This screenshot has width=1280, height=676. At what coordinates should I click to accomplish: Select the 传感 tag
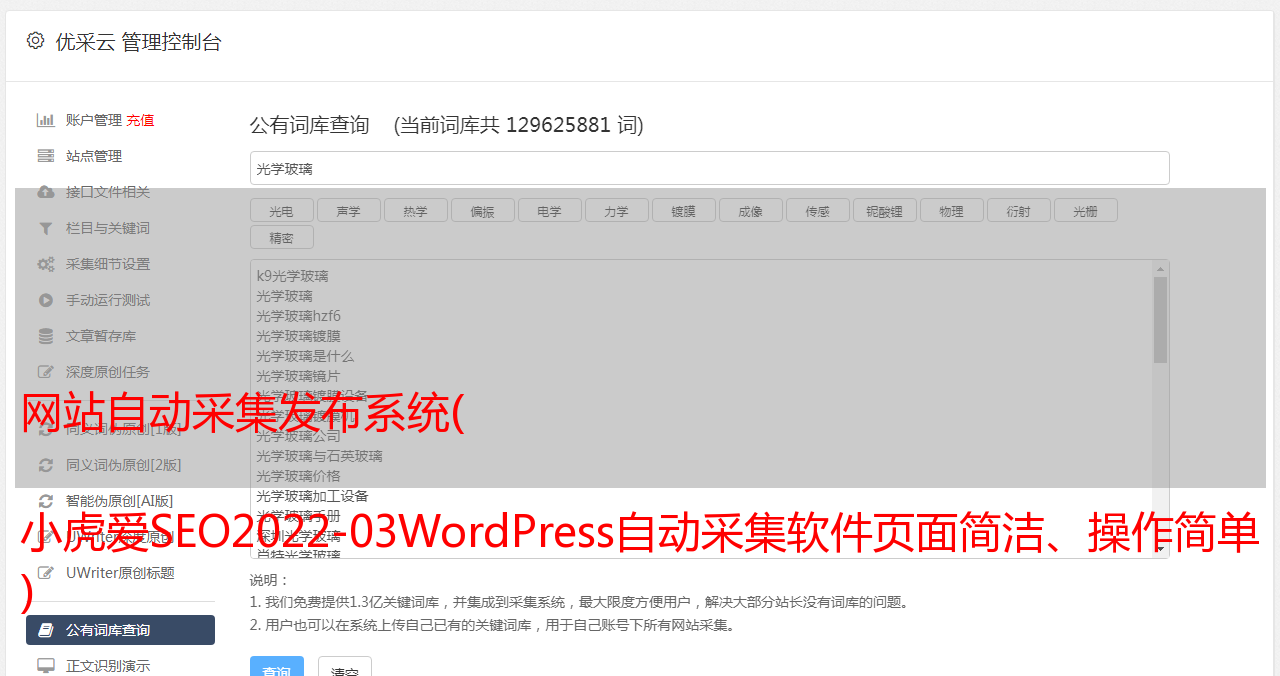point(817,210)
